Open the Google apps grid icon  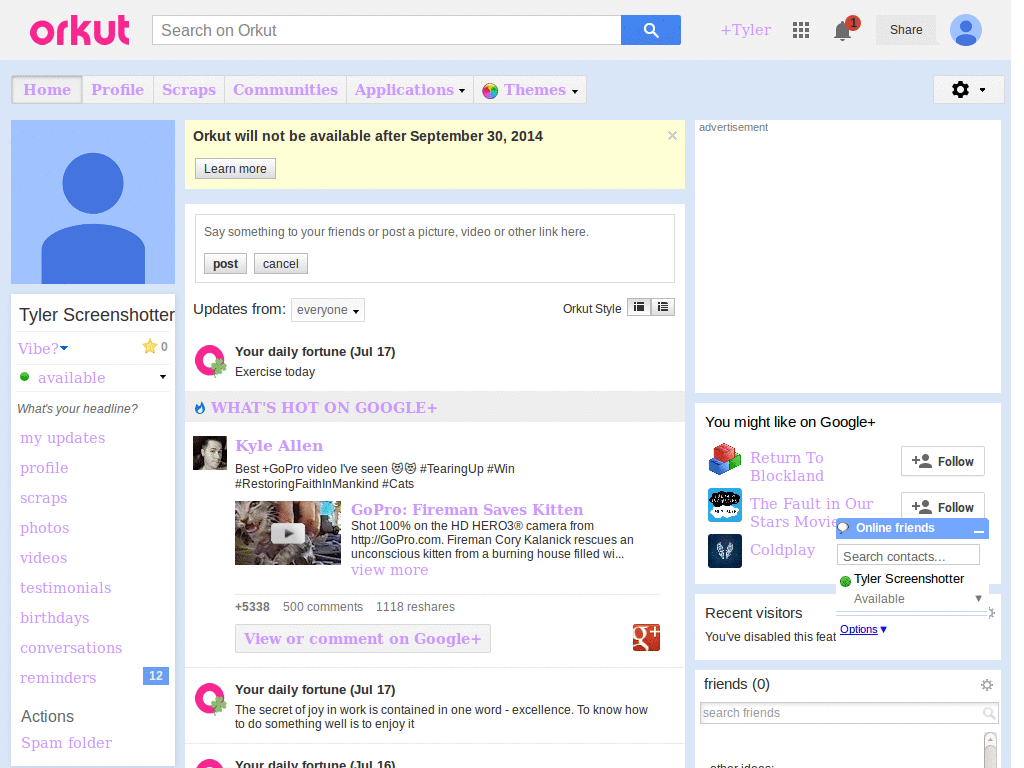click(x=801, y=30)
